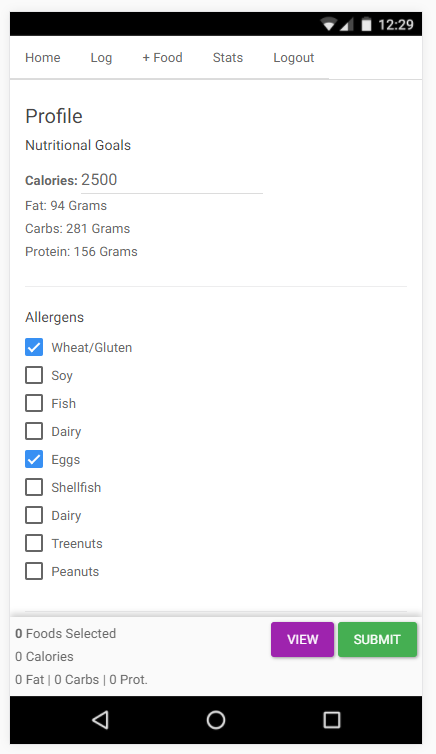Uncheck the Eggs allergen checkbox
The image size is (436, 754).
pyautogui.click(x=34, y=459)
